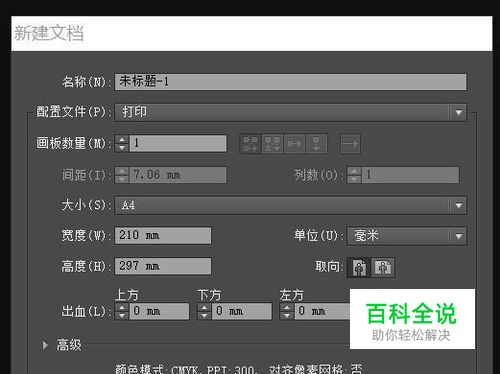Viewport: 500px width, 374px height.
Task: Click the 上方 bleed field
Action: click(x=159, y=311)
